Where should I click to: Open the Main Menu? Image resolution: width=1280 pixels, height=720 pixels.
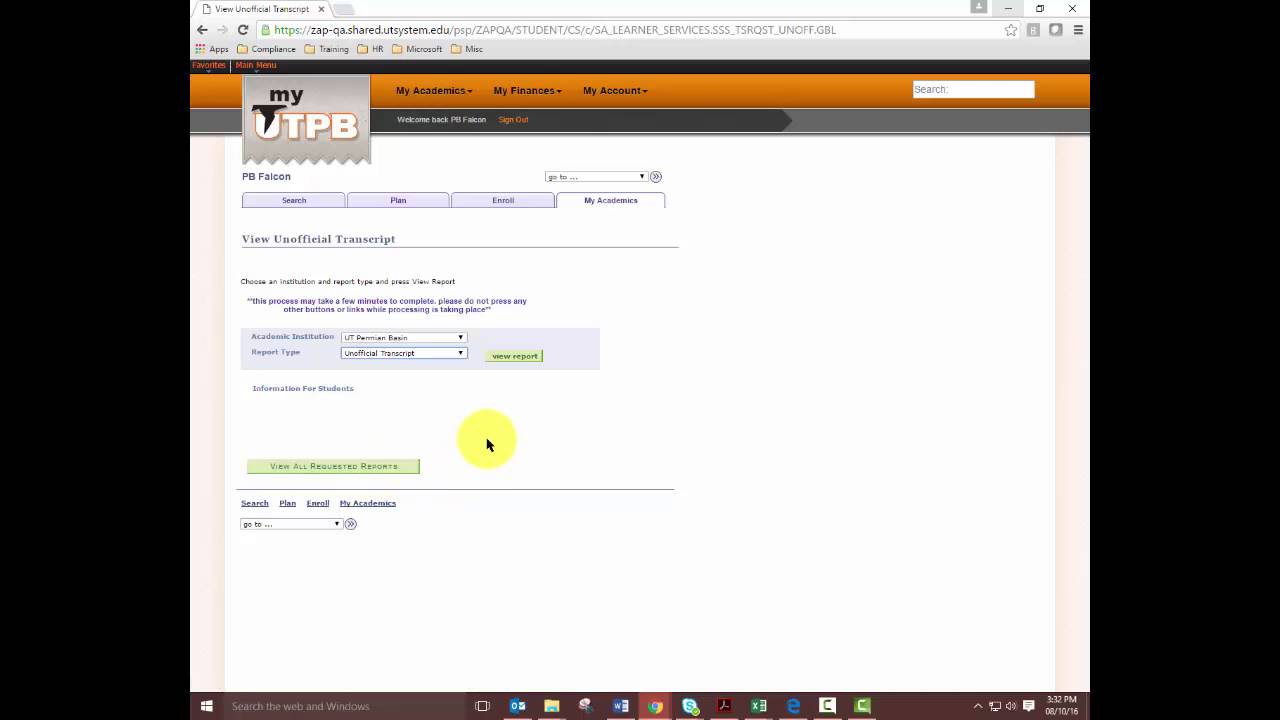tap(256, 65)
